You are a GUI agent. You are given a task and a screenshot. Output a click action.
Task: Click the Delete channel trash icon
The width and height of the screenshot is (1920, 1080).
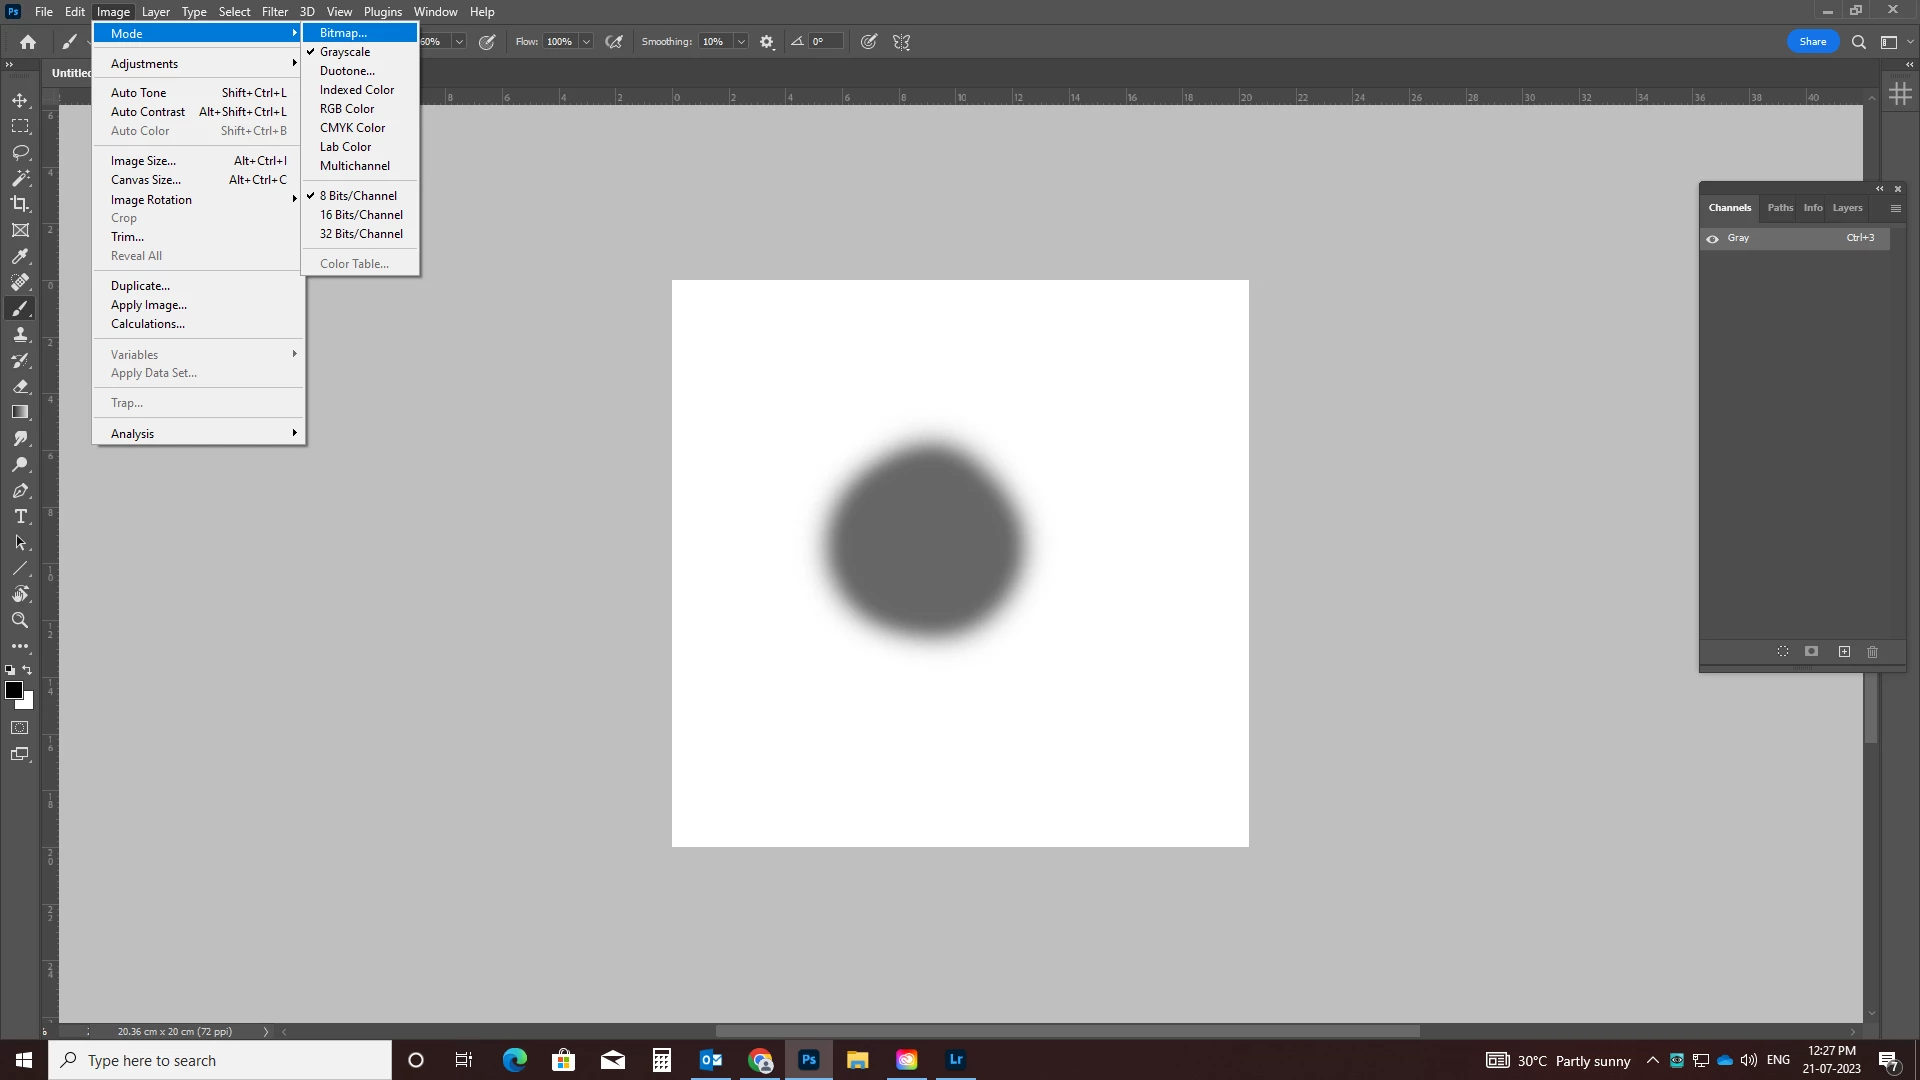(1873, 652)
